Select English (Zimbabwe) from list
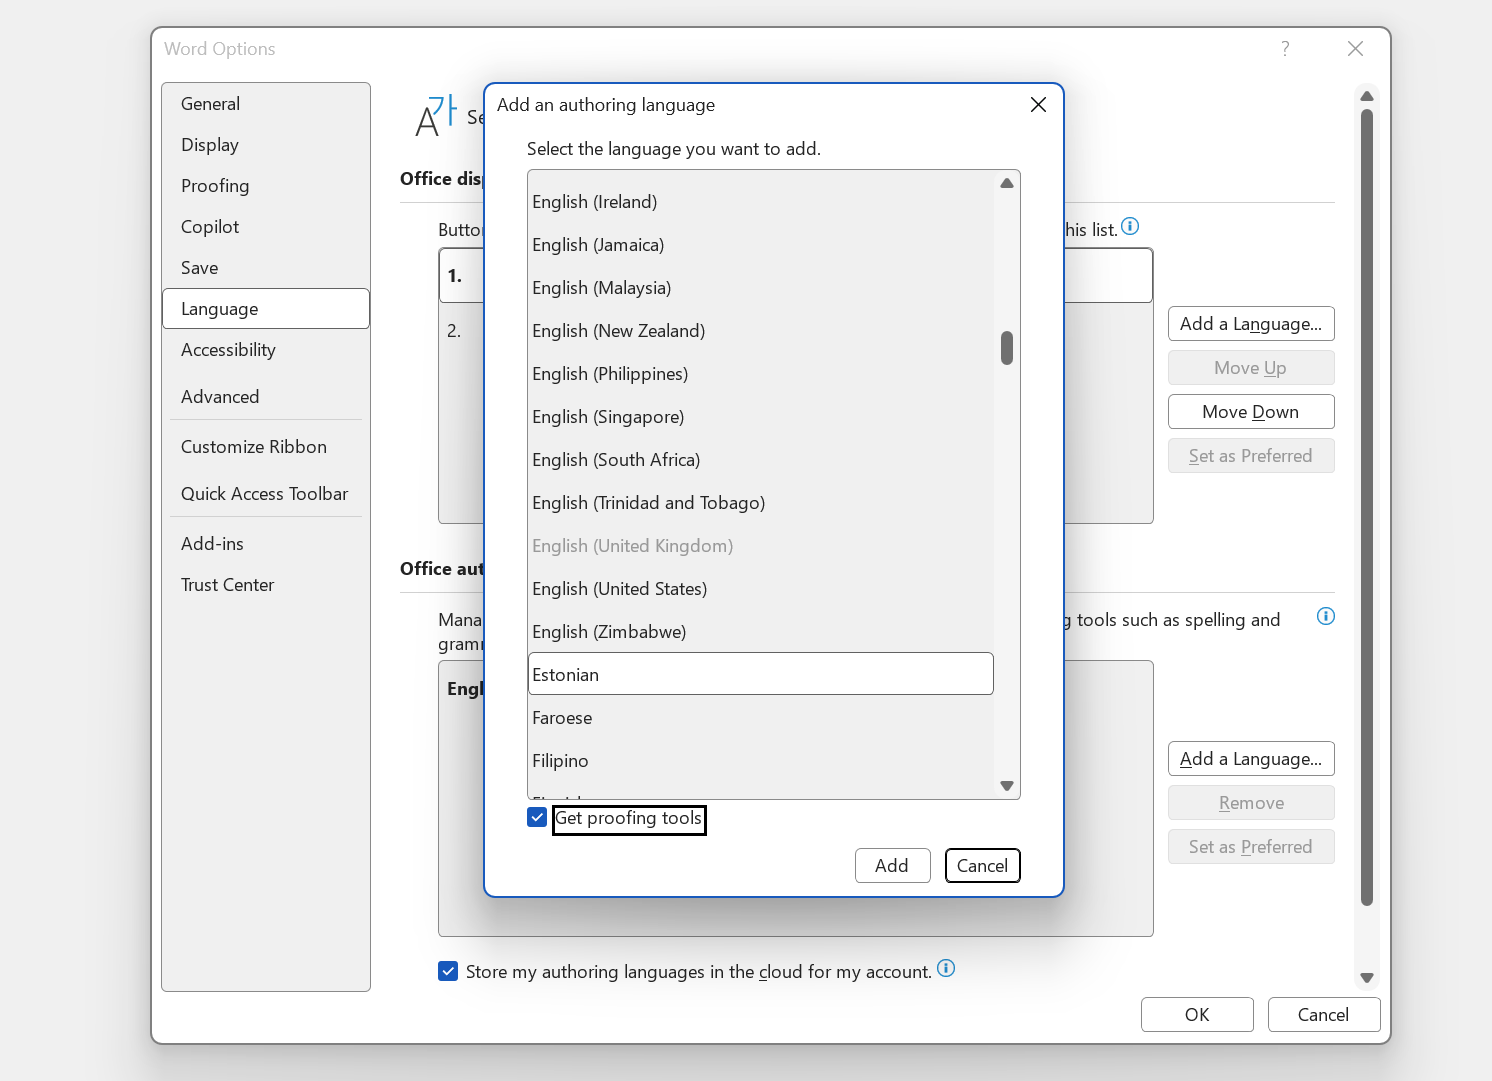Screen dimensions: 1492x1081 tap(761, 632)
